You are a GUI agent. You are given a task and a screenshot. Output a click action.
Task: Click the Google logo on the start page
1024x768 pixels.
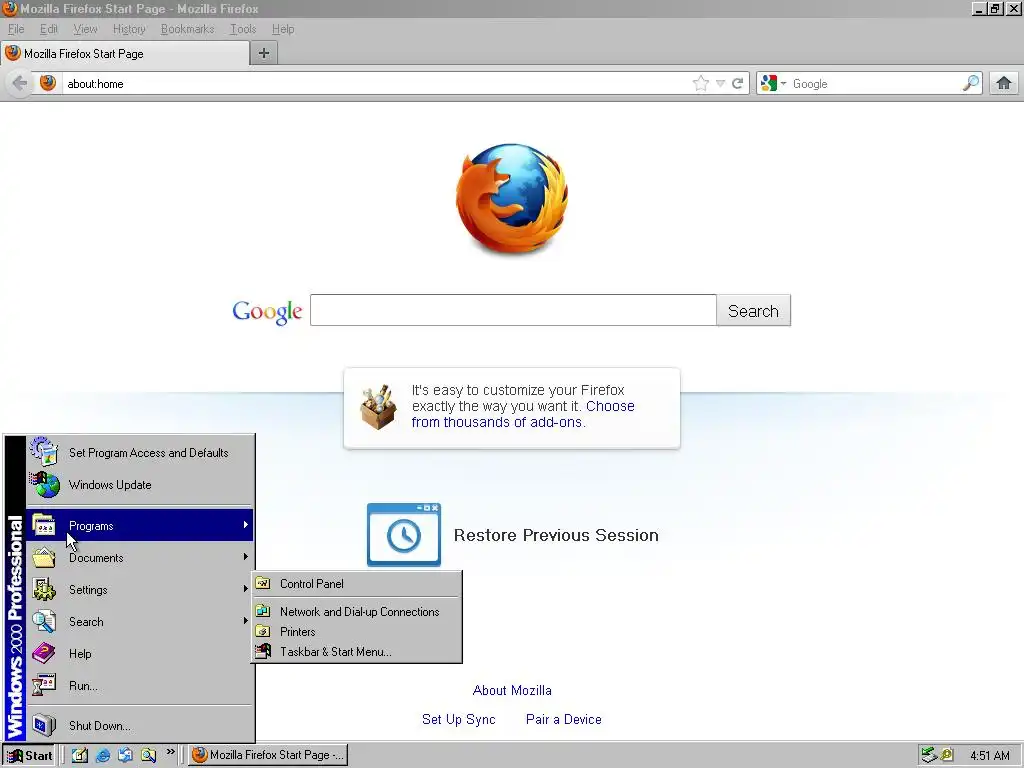(267, 312)
